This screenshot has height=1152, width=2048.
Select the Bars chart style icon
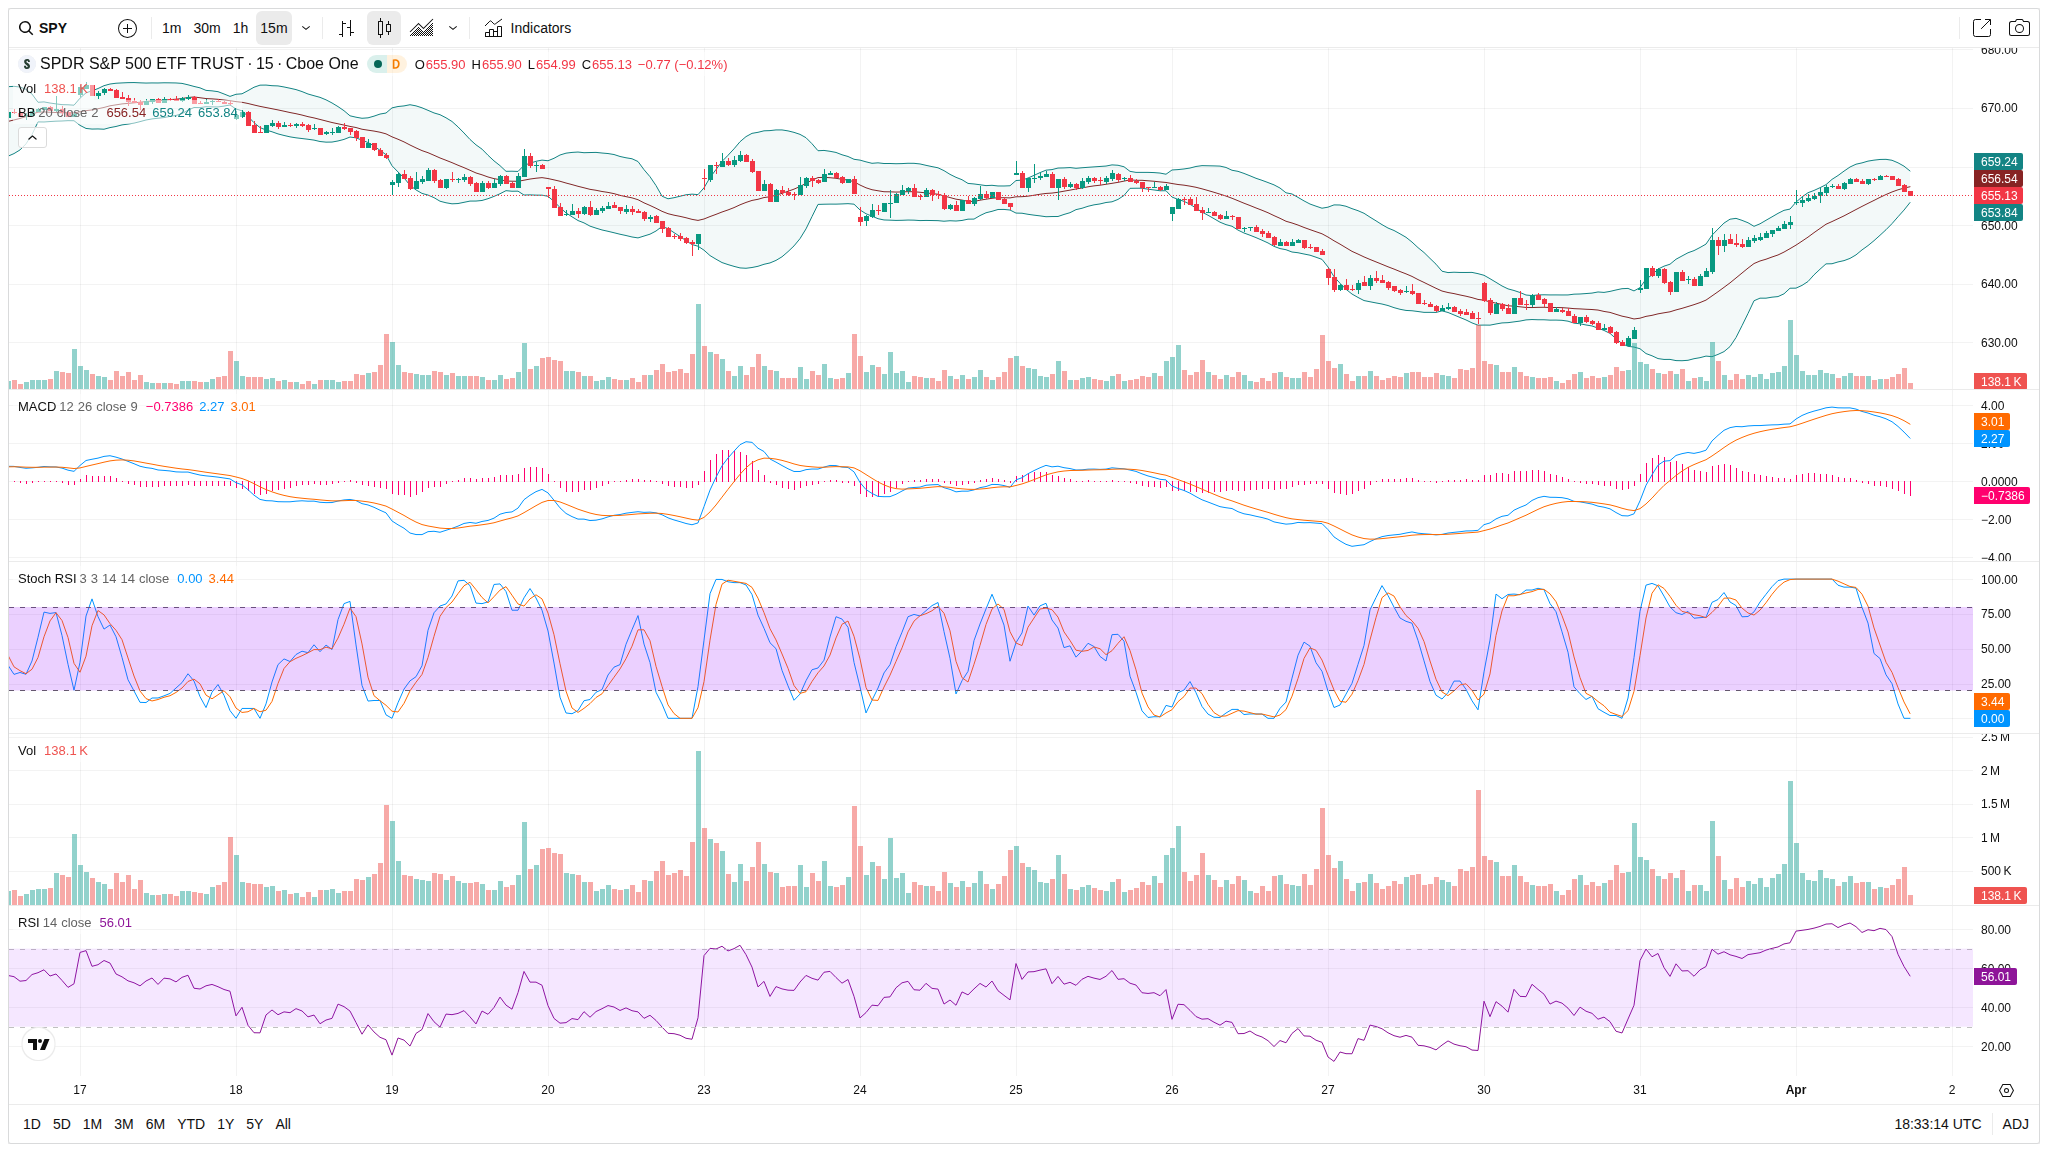(x=346, y=28)
